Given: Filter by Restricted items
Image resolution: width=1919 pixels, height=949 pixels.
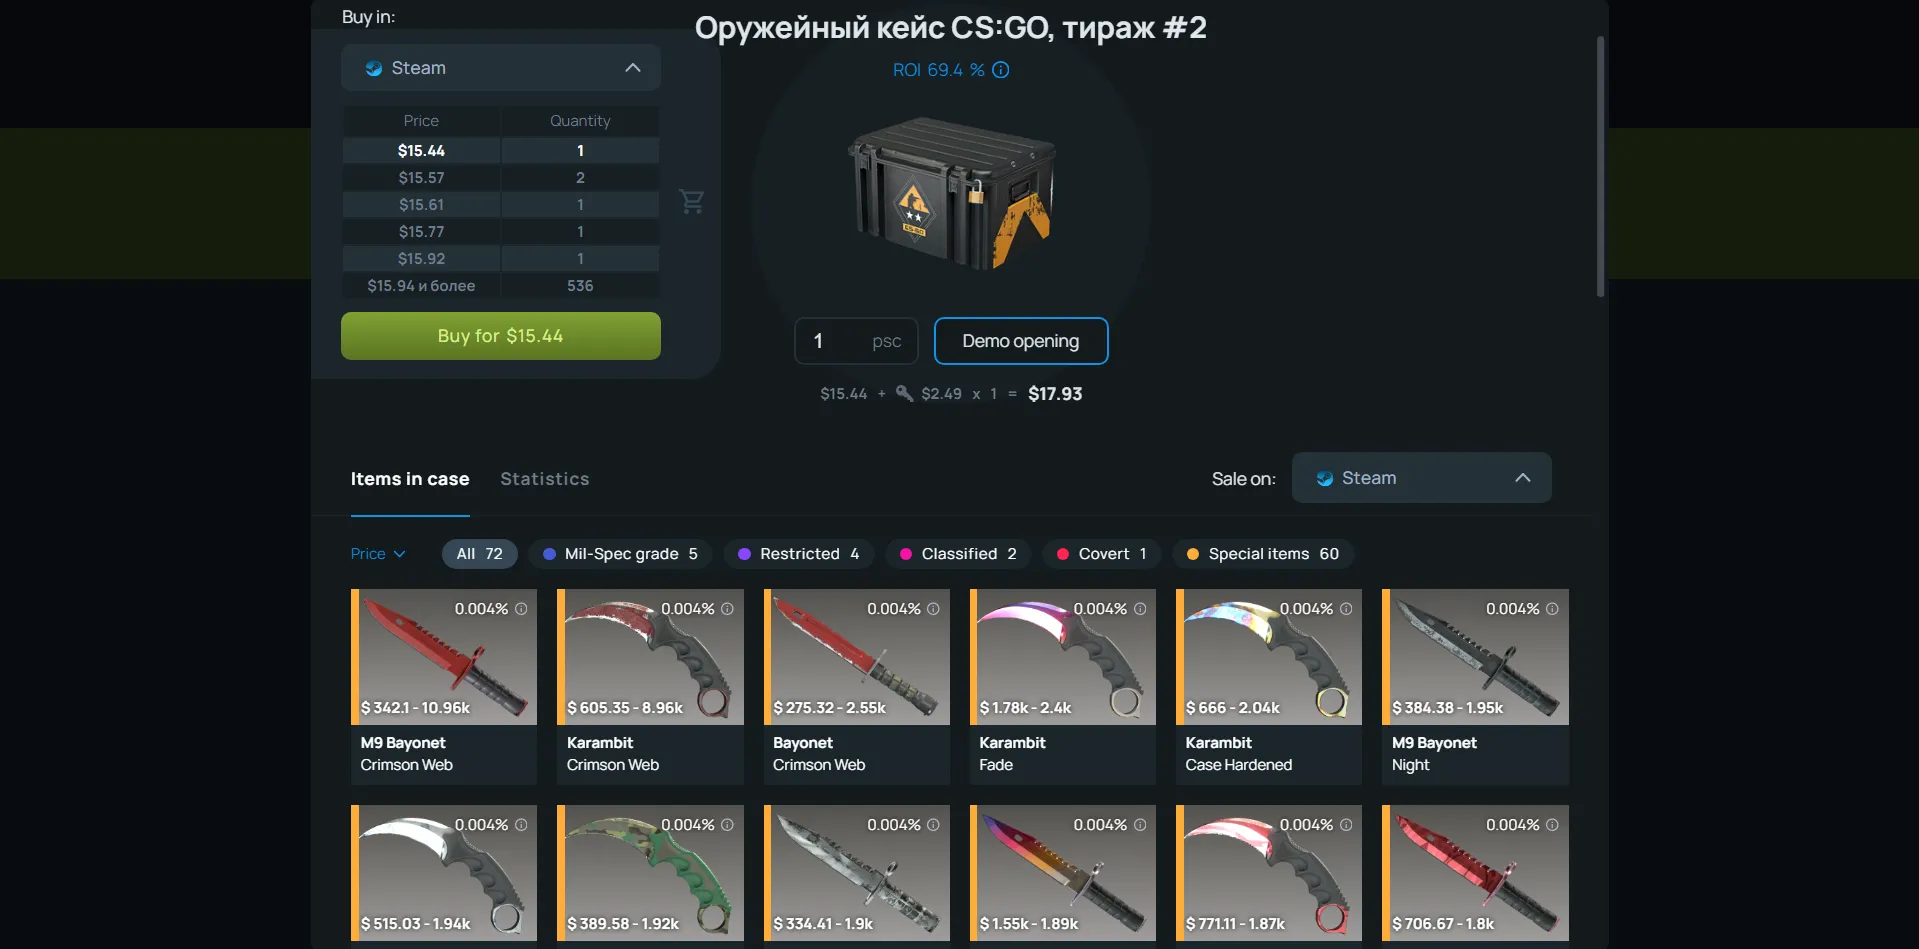Looking at the screenshot, I should tap(799, 554).
